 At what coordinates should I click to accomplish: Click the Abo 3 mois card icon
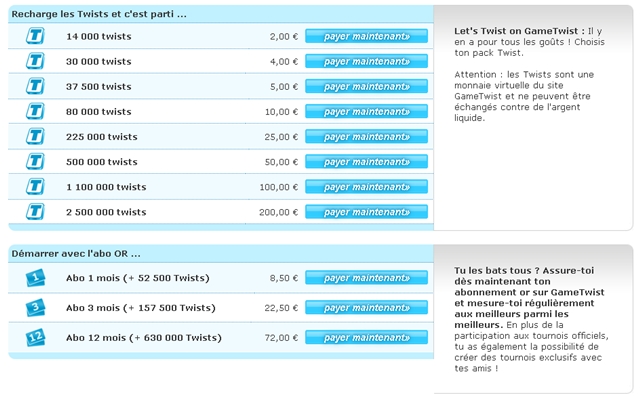(36, 308)
